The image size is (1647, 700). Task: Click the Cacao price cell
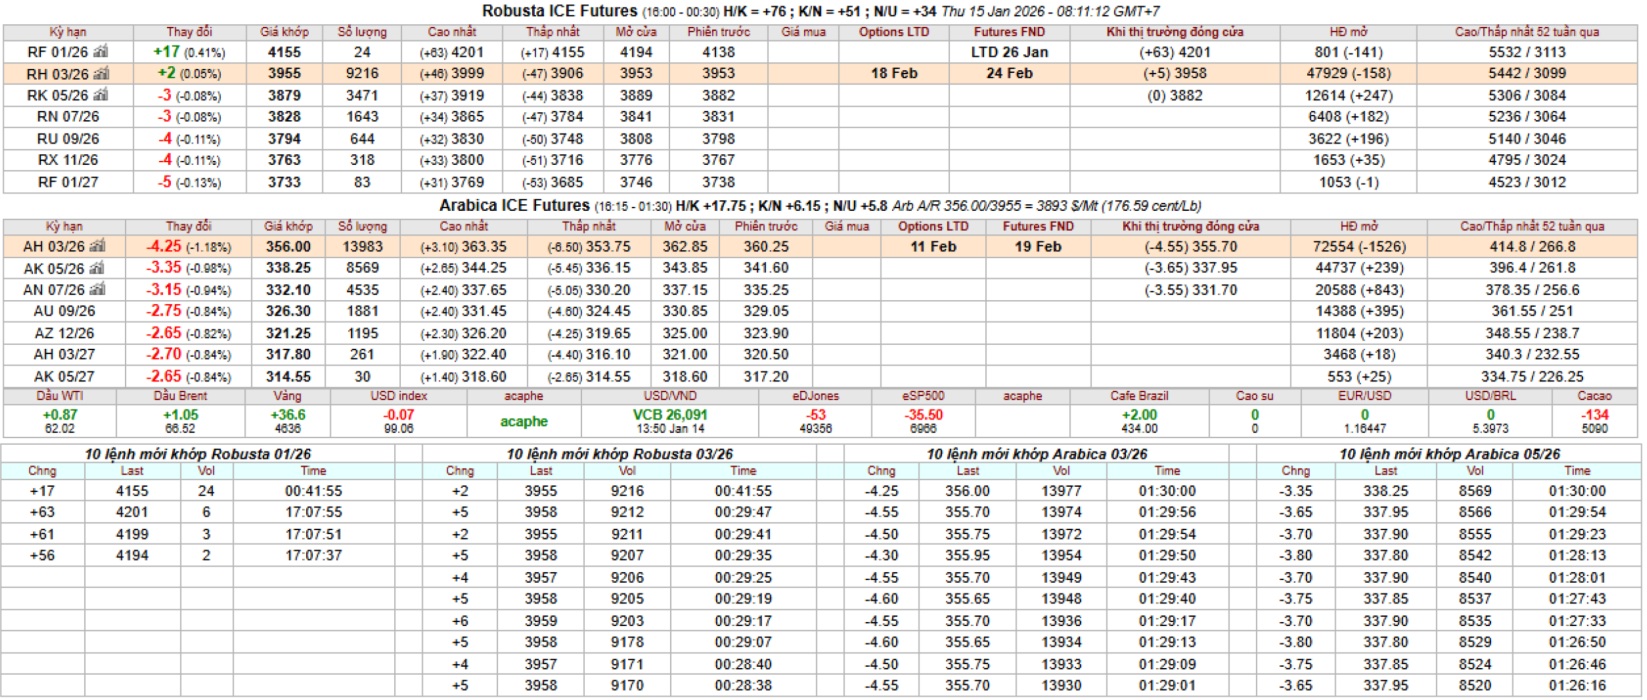tap(1594, 413)
